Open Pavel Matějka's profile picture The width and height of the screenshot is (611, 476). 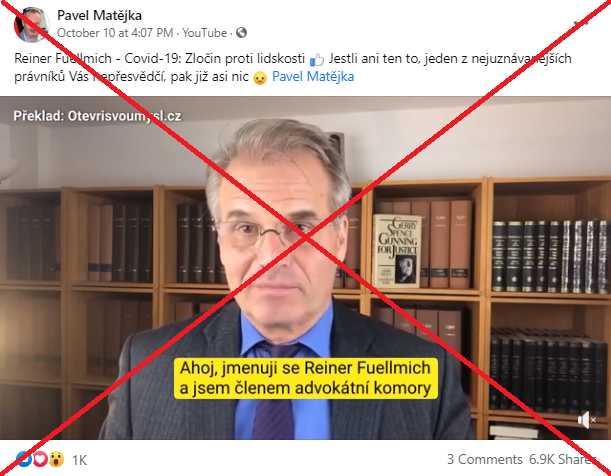coord(32,25)
